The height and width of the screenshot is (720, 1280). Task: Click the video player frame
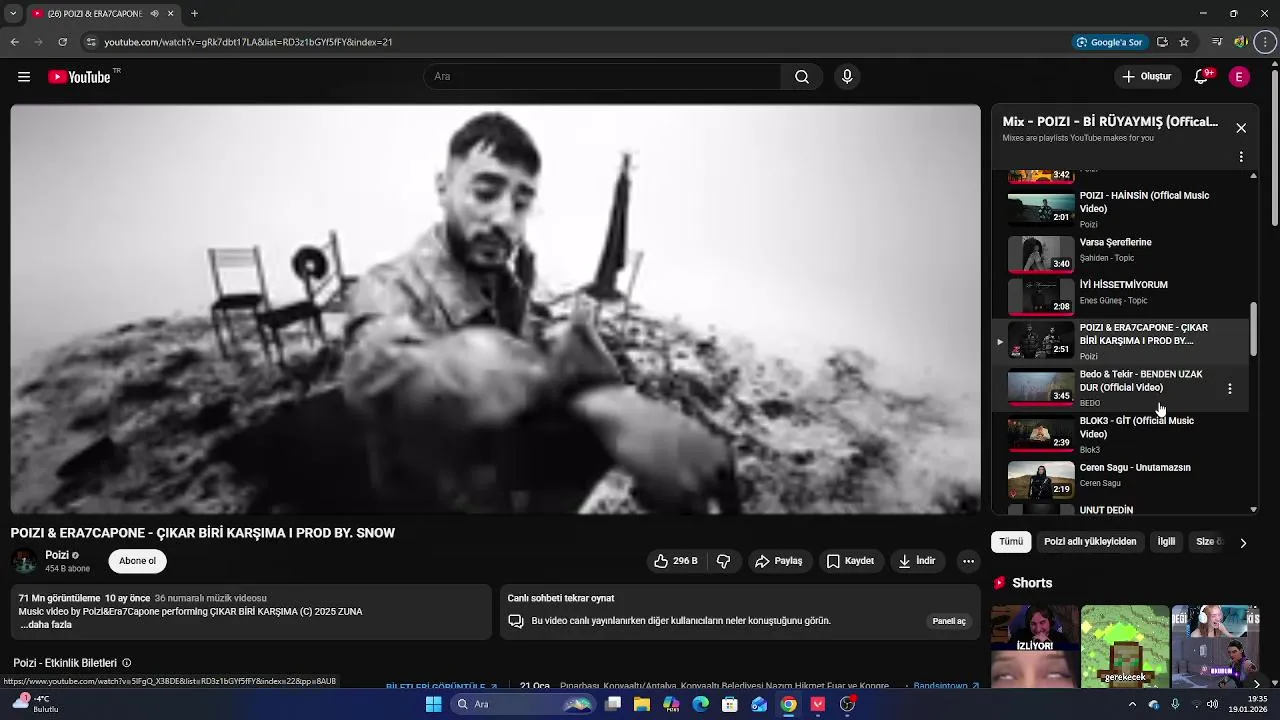(496, 309)
